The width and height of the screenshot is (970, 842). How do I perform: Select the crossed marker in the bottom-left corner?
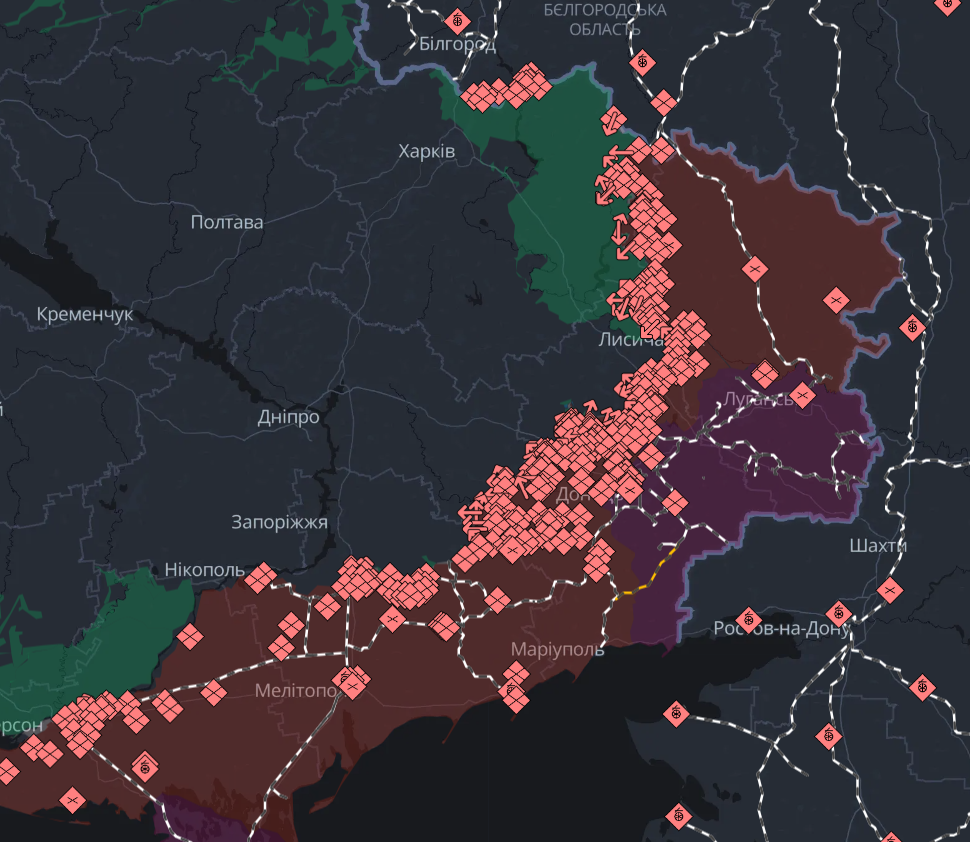tap(72, 800)
